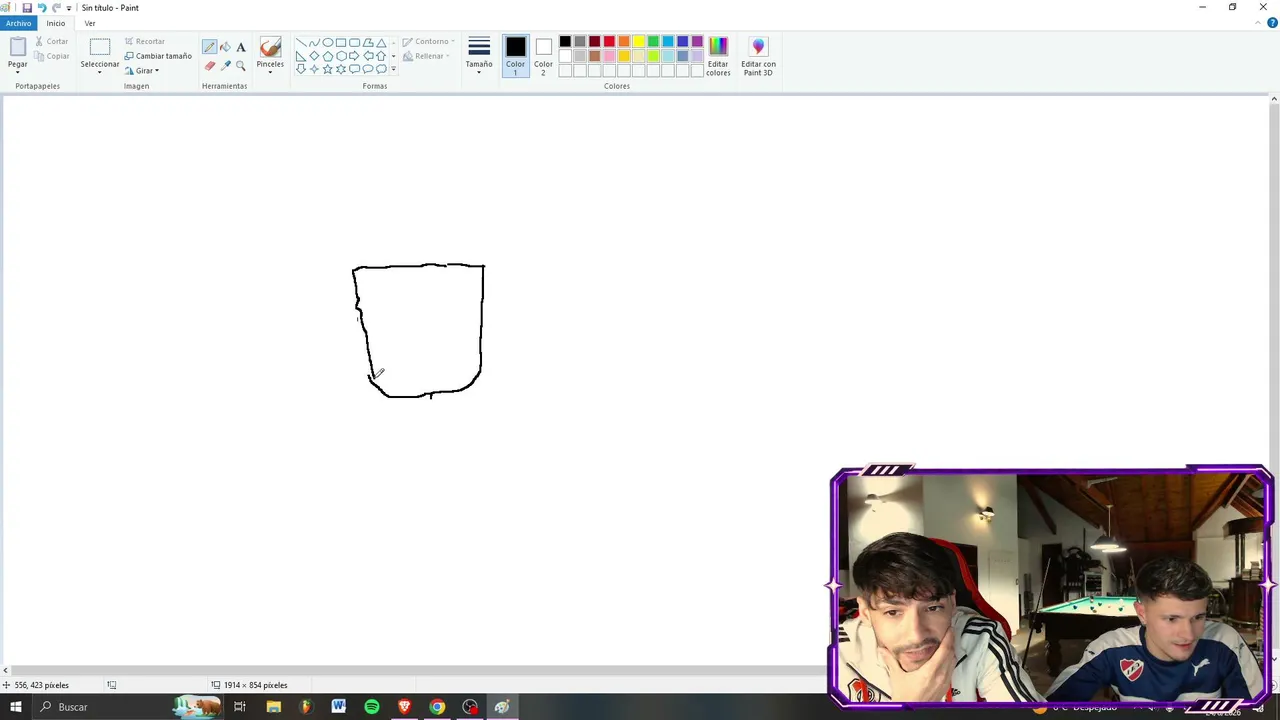This screenshot has width=1280, height=720.
Task: Pick the red color swatch
Action: [609, 41]
